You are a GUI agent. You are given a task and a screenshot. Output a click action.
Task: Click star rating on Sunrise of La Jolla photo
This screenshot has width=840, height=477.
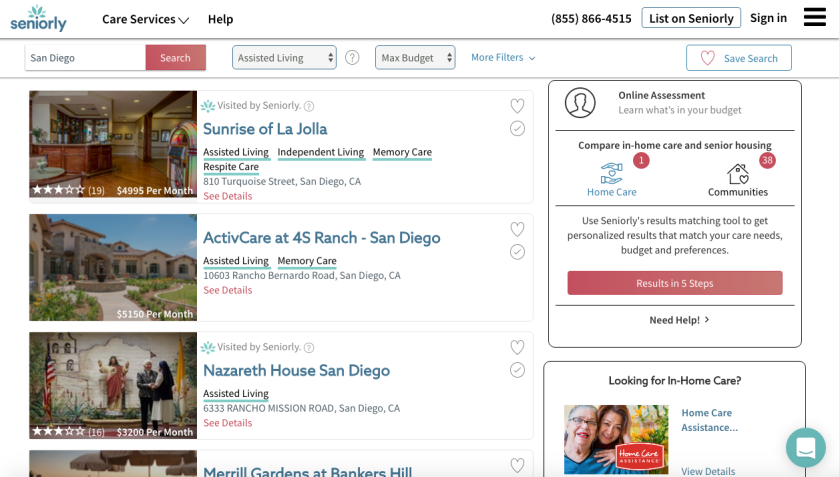(x=58, y=190)
